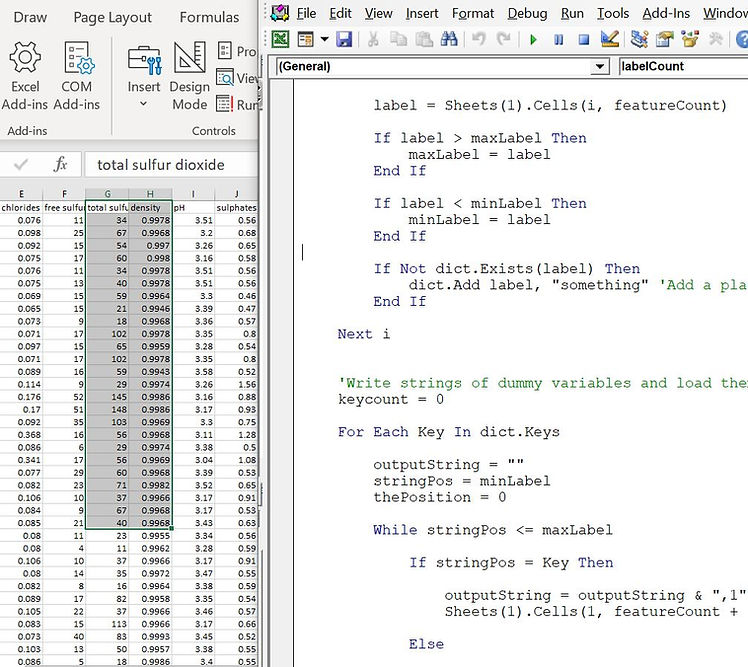The height and width of the screenshot is (667, 748).
Task: Click the chlorides header cell
Action: coord(21,208)
